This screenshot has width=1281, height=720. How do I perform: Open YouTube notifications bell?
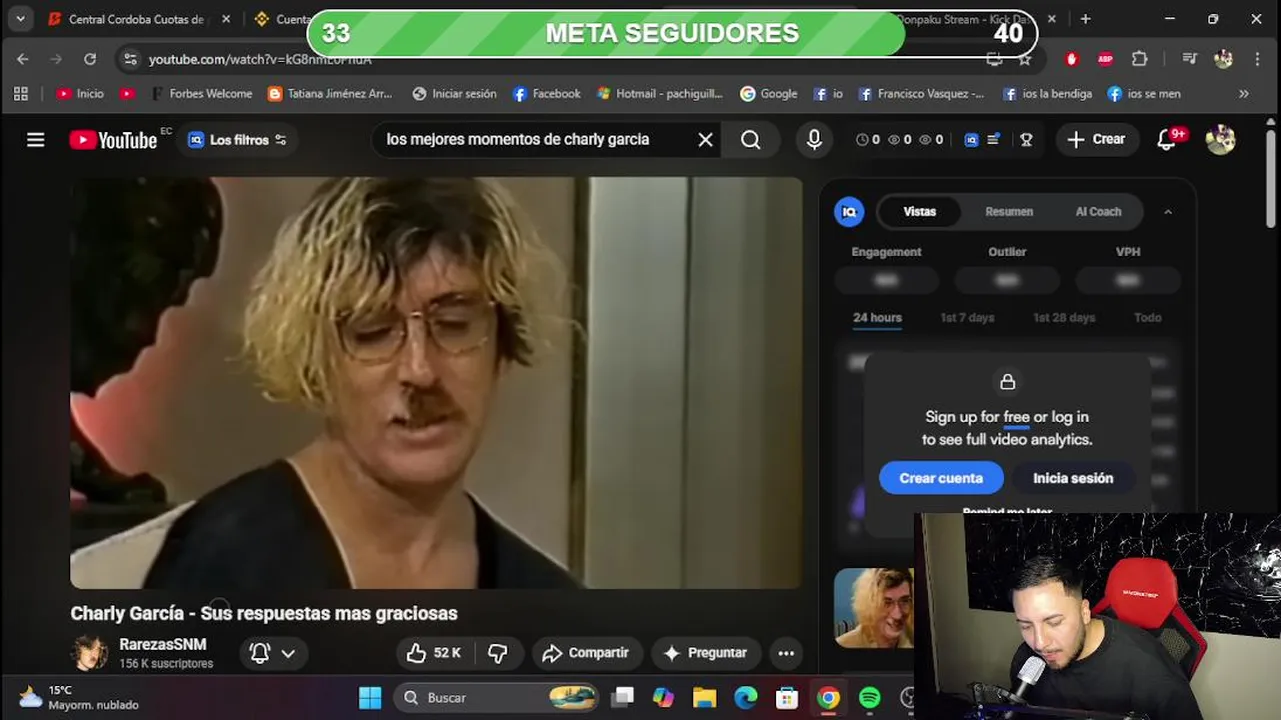(1167, 140)
